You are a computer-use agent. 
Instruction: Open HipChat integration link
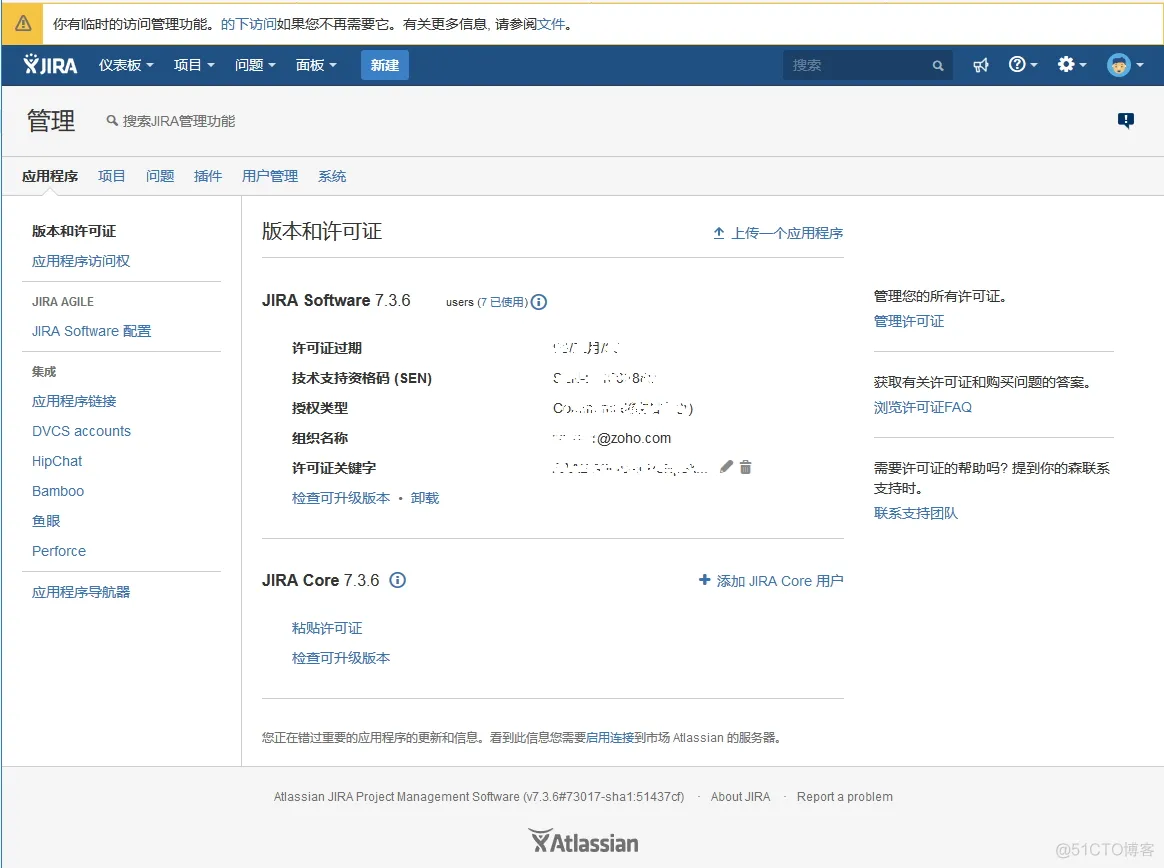click(56, 461)
